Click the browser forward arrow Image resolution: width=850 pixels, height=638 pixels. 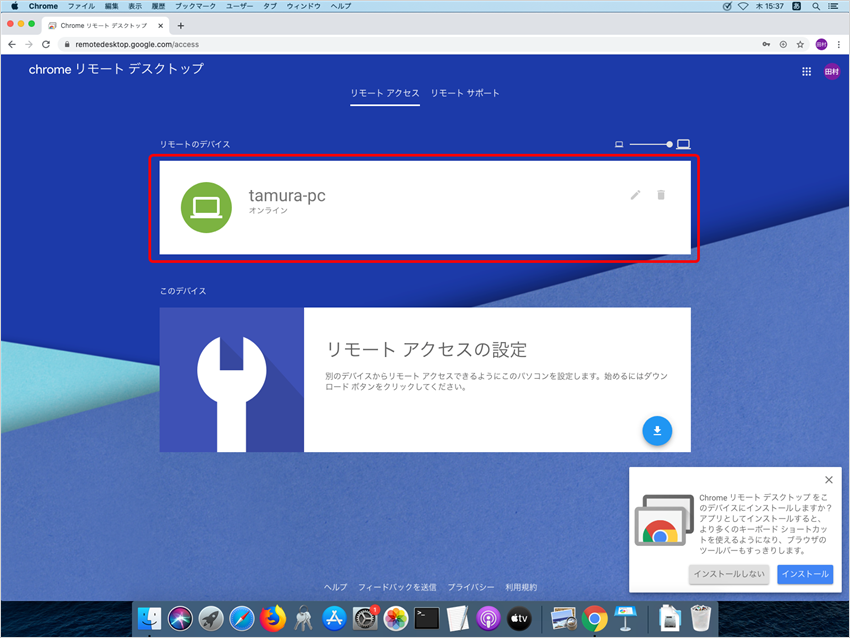[x=29, y=44]
